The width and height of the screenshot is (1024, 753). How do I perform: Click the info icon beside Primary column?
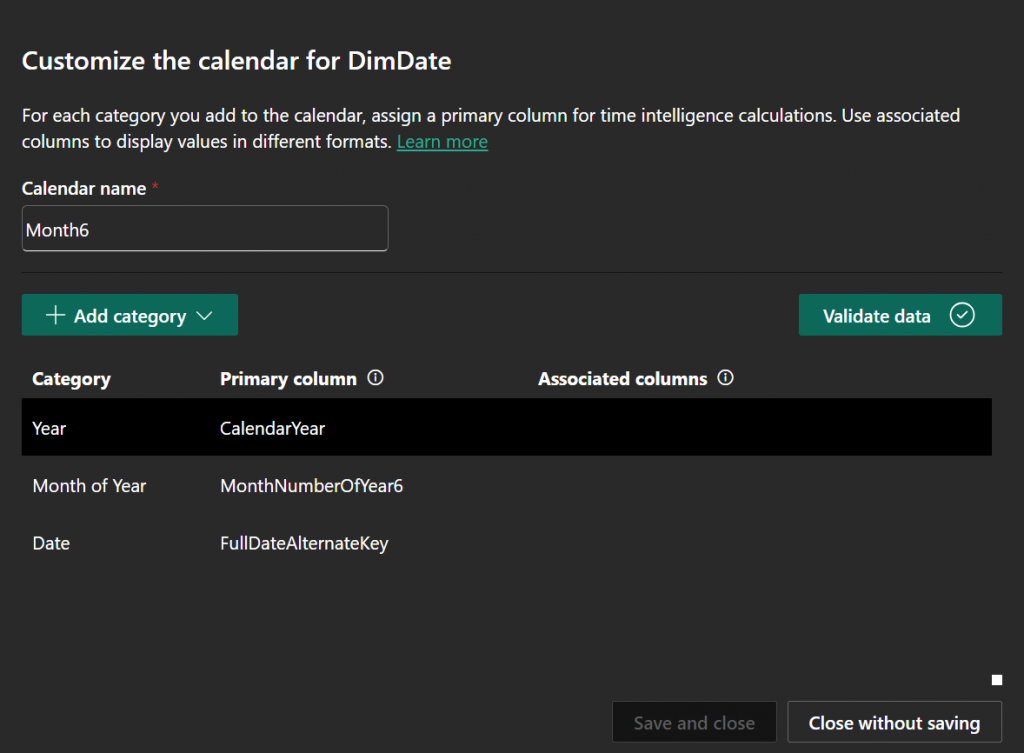tap(376, 379)
